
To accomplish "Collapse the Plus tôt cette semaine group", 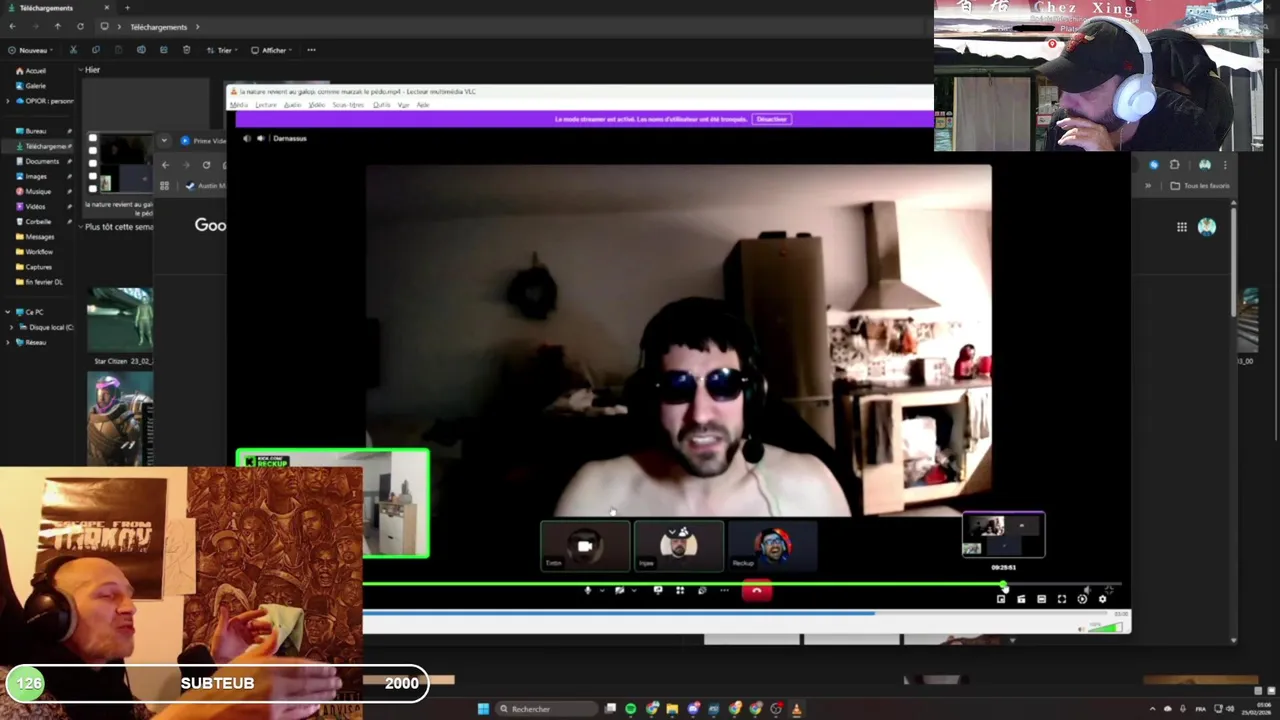I will (x=81, y=227).
